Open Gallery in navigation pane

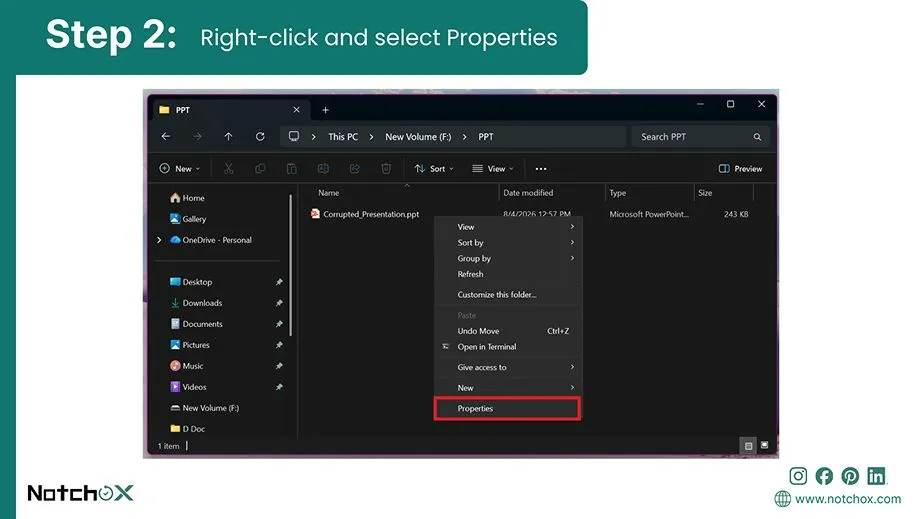tap(188, 219)
